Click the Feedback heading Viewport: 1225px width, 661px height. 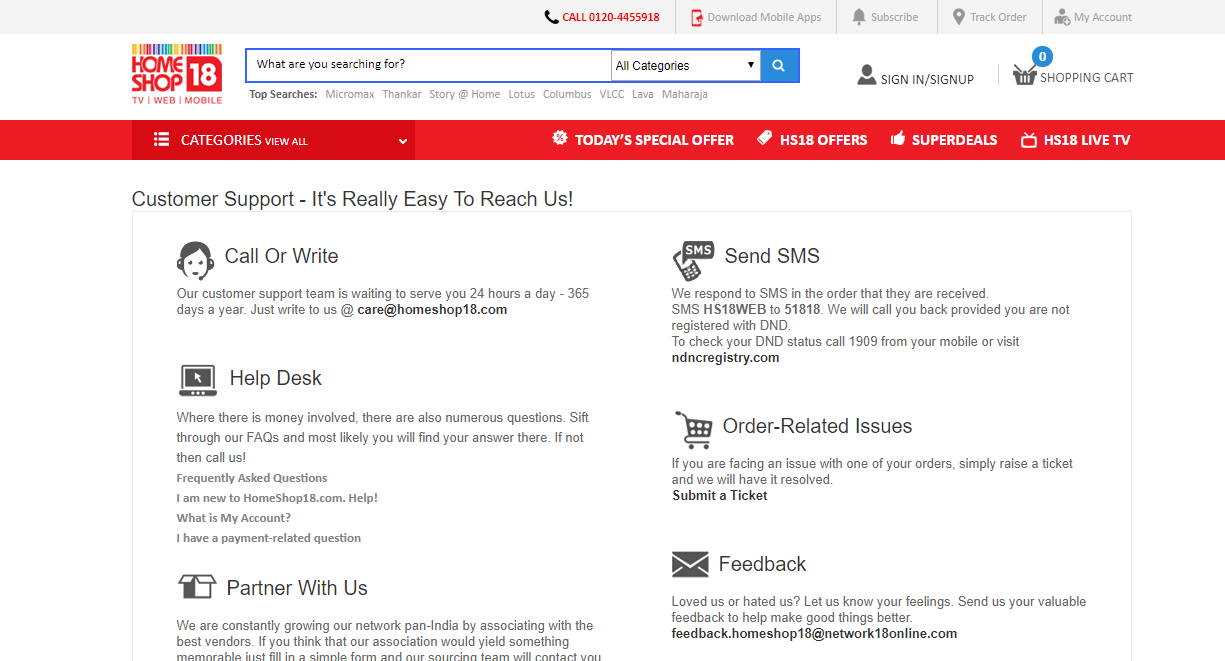click(x=762, y=564)
